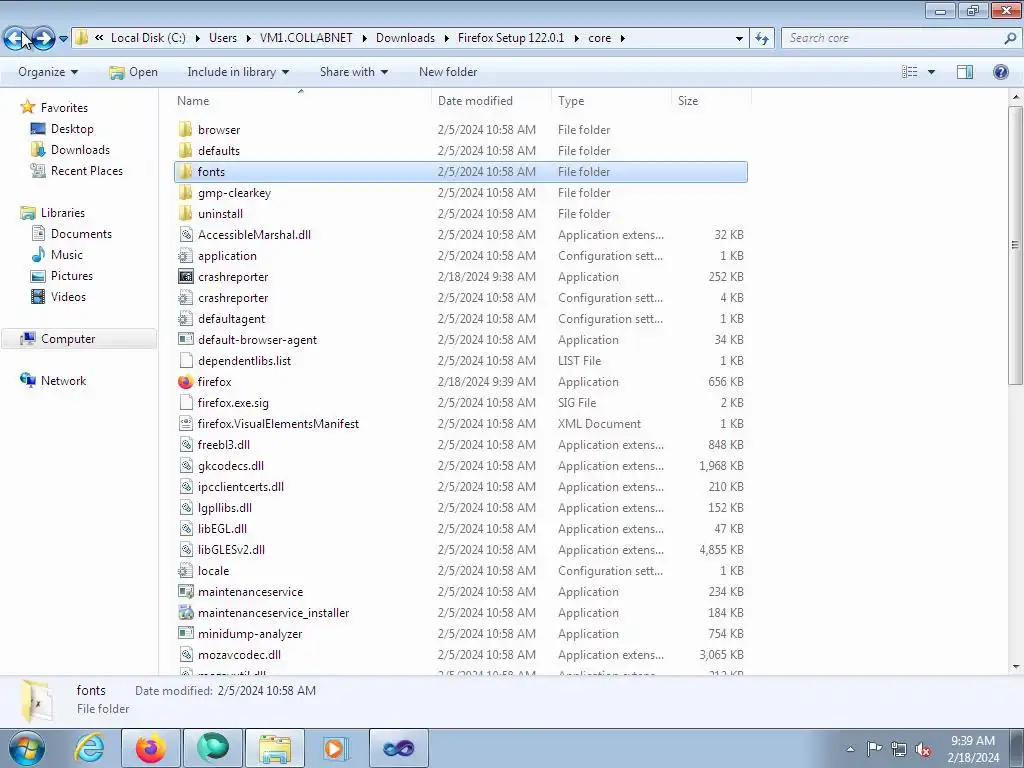
Task: Click the Windows Start button
Action: click(27, 748)
